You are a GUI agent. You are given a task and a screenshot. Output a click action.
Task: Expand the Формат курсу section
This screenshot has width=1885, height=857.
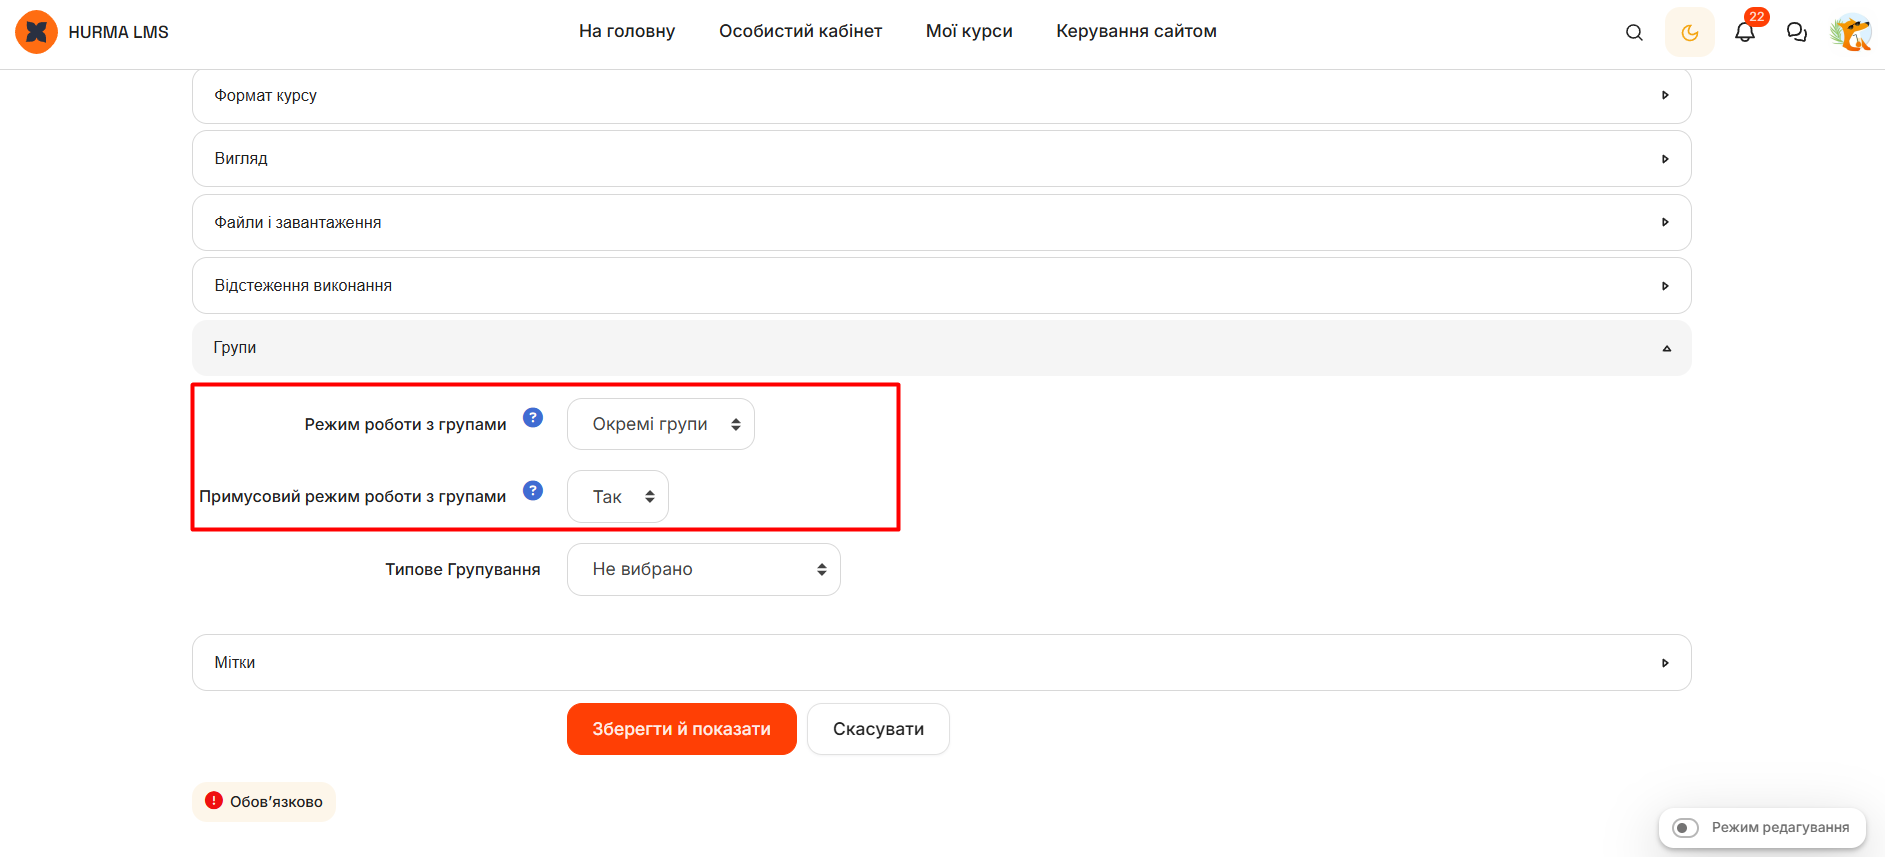(x=941, y=96)
